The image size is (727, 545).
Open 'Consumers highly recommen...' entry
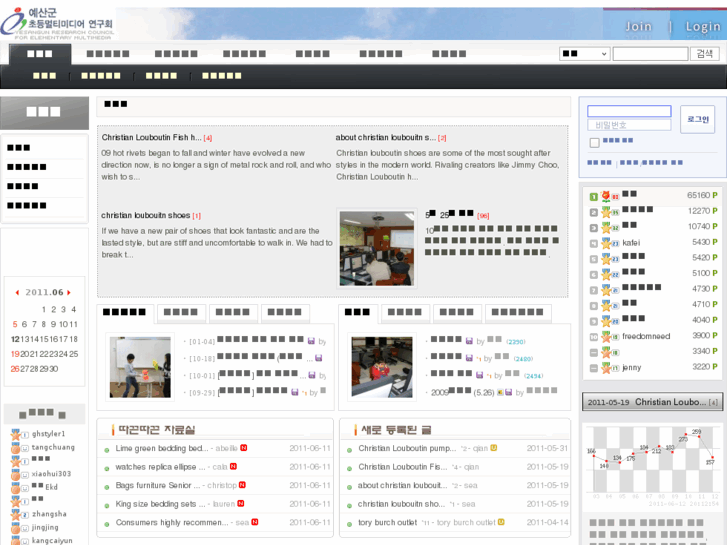coord(172,522)
